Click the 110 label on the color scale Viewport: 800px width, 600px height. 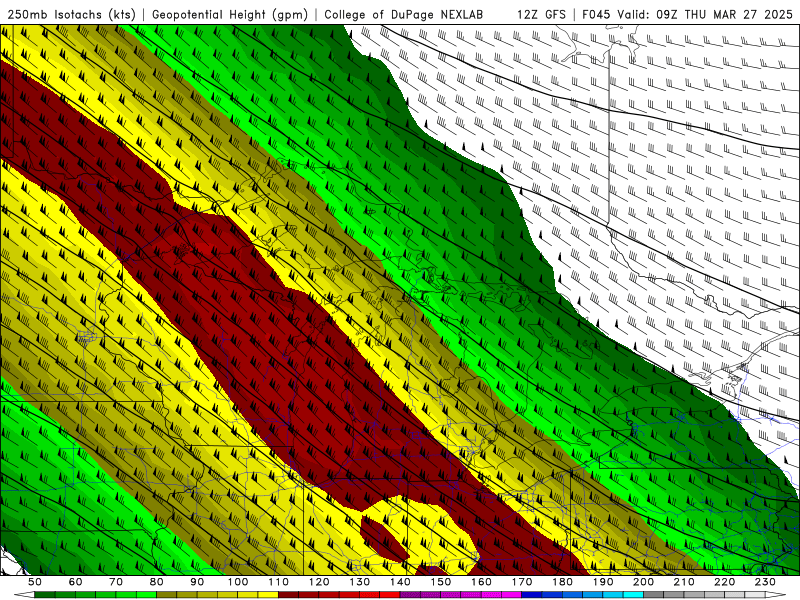click(278, 582)
